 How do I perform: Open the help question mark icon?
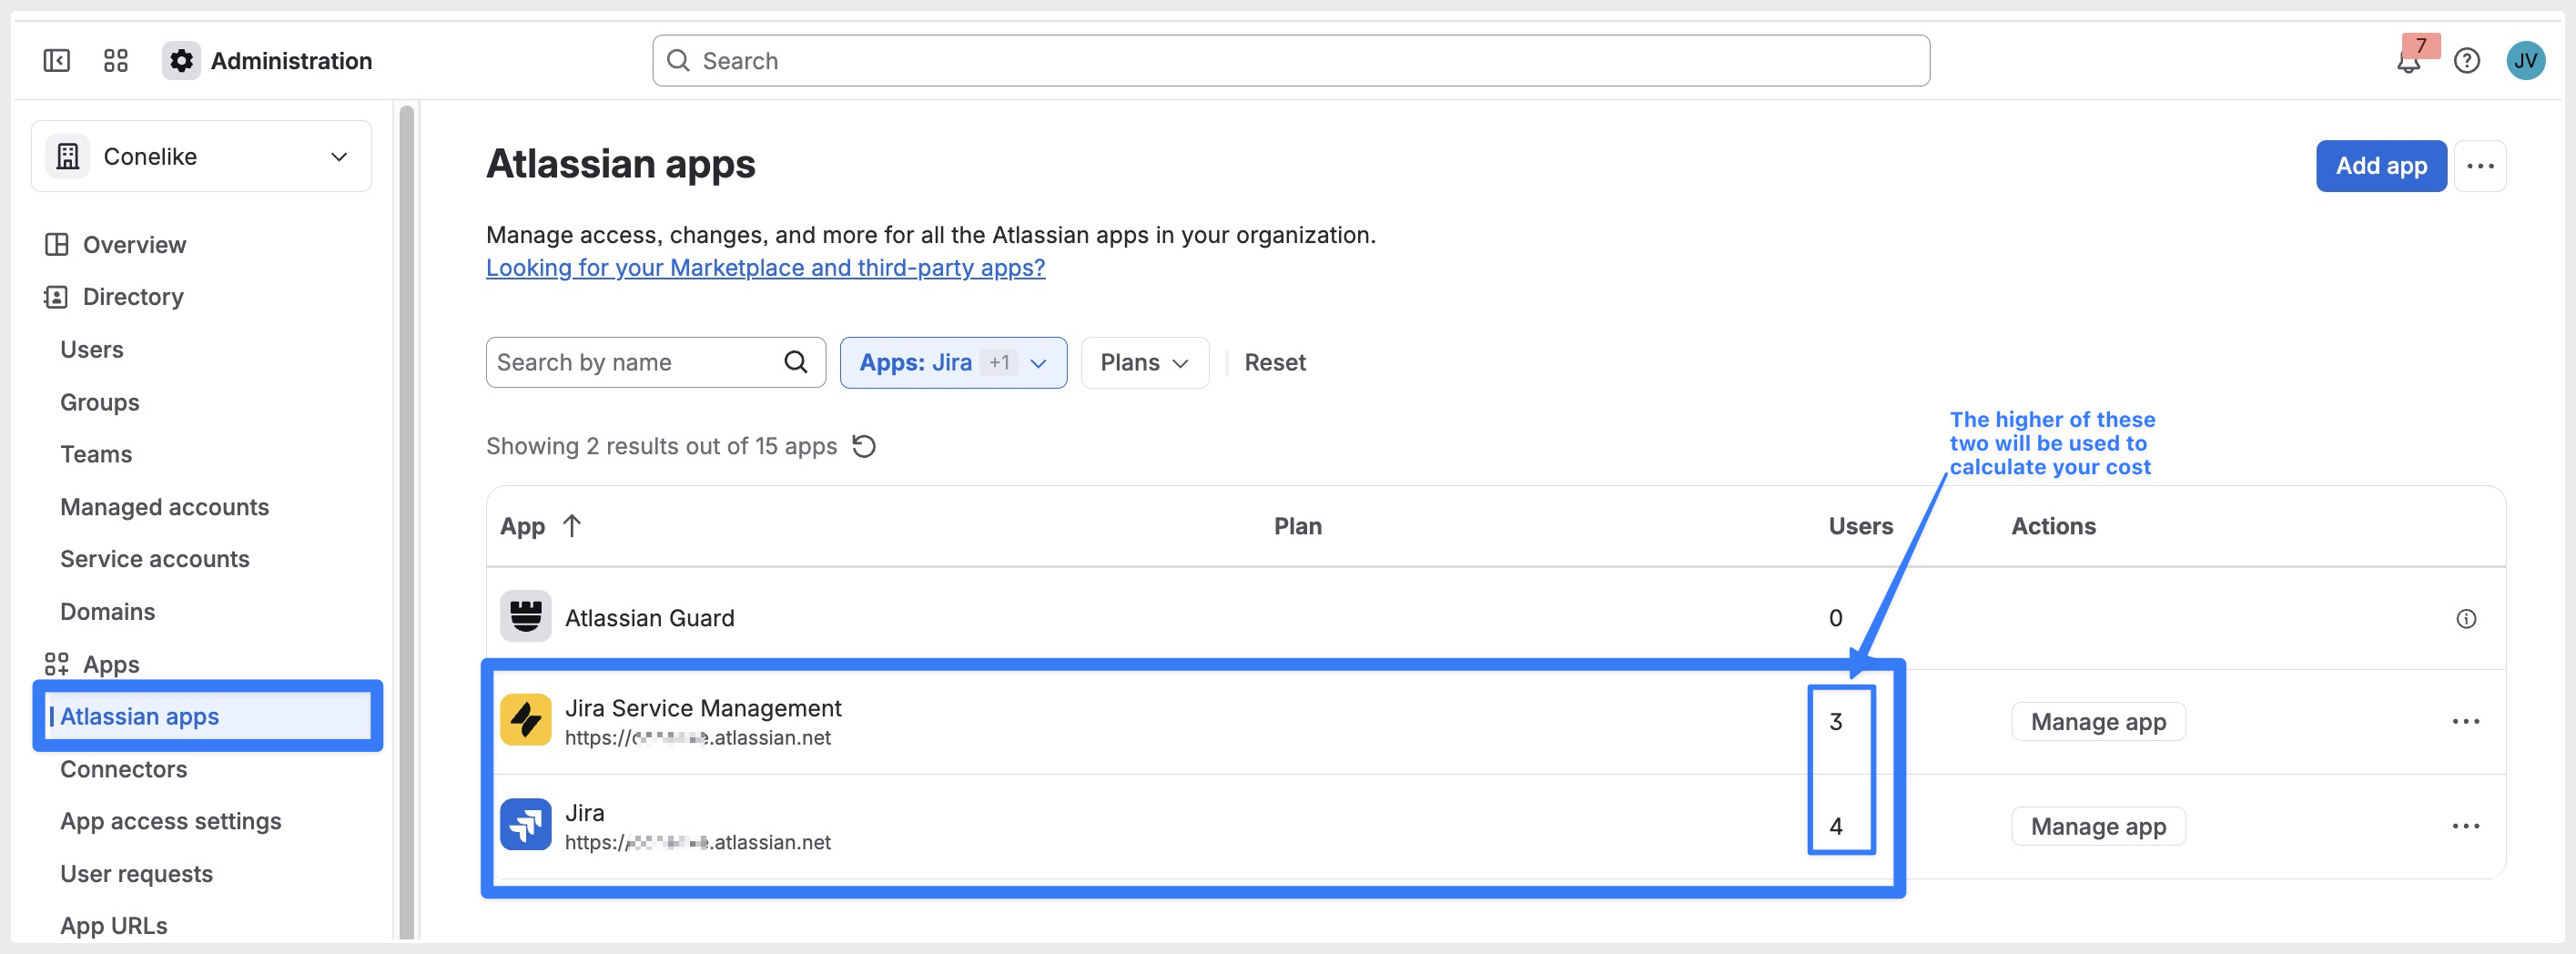[x=2467, y=61]
